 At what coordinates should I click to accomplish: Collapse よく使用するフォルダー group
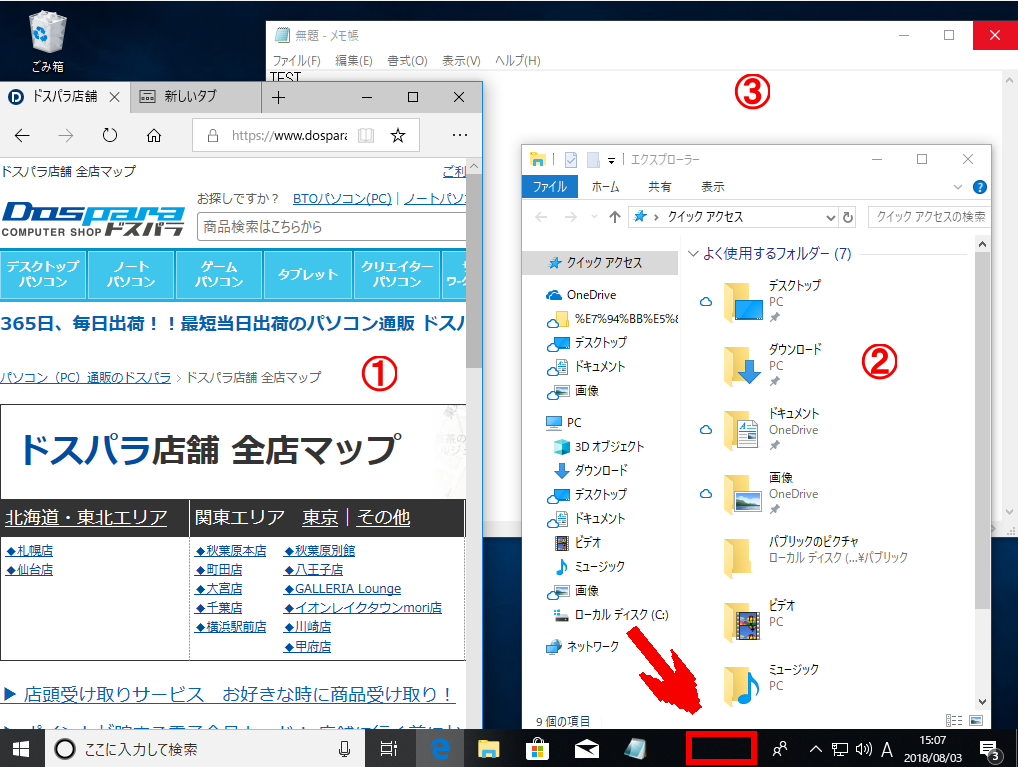693,253
